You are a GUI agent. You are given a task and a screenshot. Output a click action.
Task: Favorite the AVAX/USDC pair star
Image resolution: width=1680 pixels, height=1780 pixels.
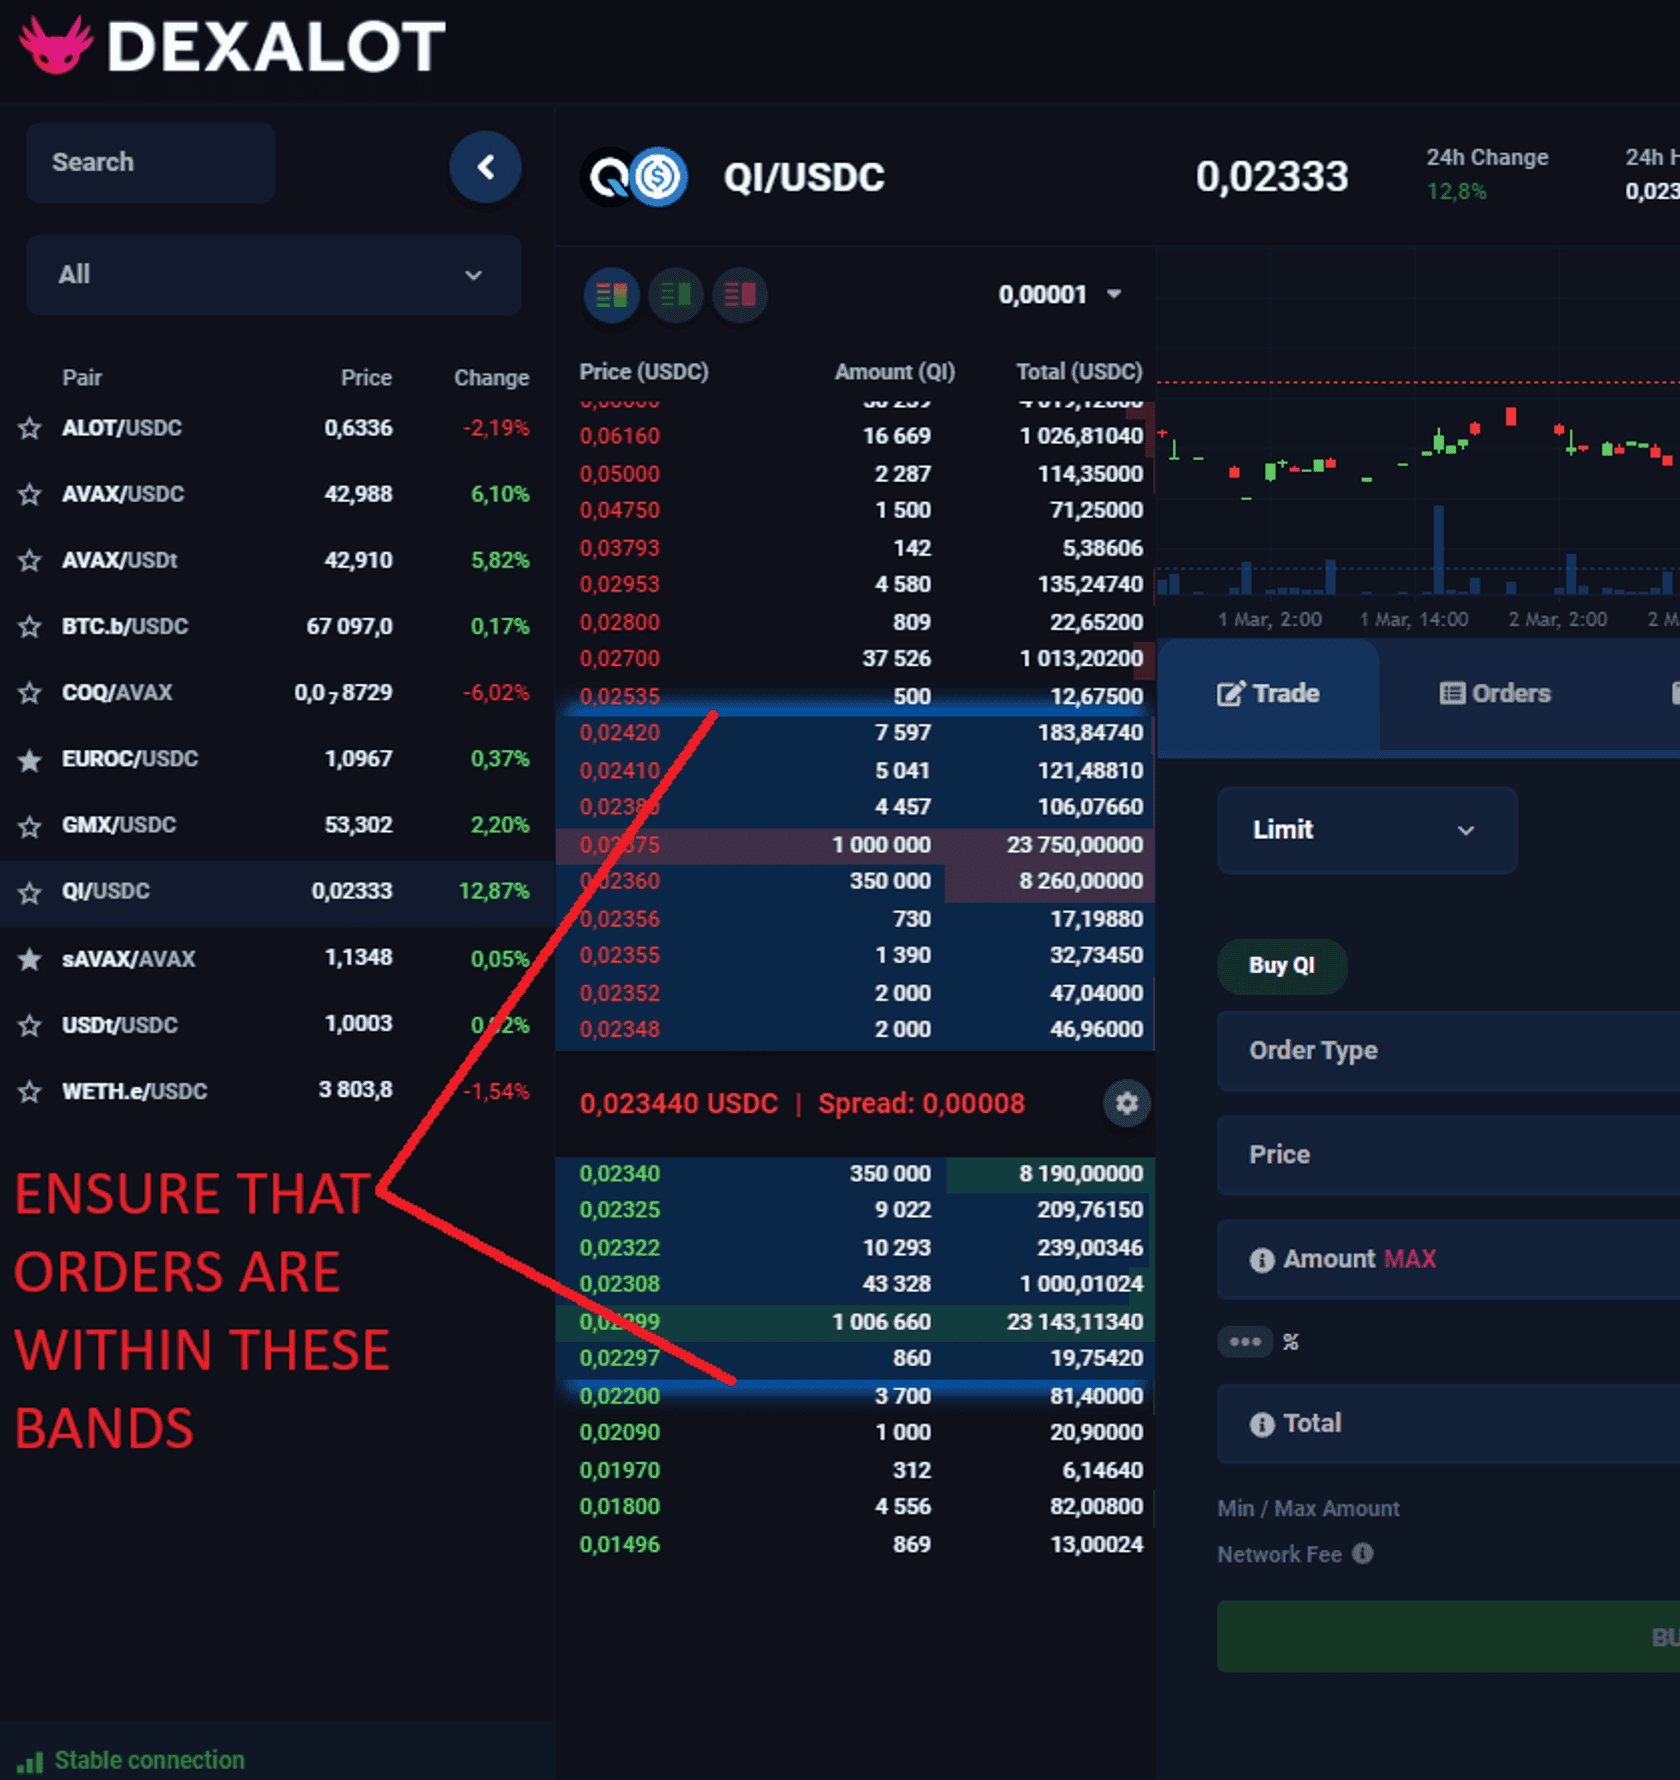click(x=30, y=494)
